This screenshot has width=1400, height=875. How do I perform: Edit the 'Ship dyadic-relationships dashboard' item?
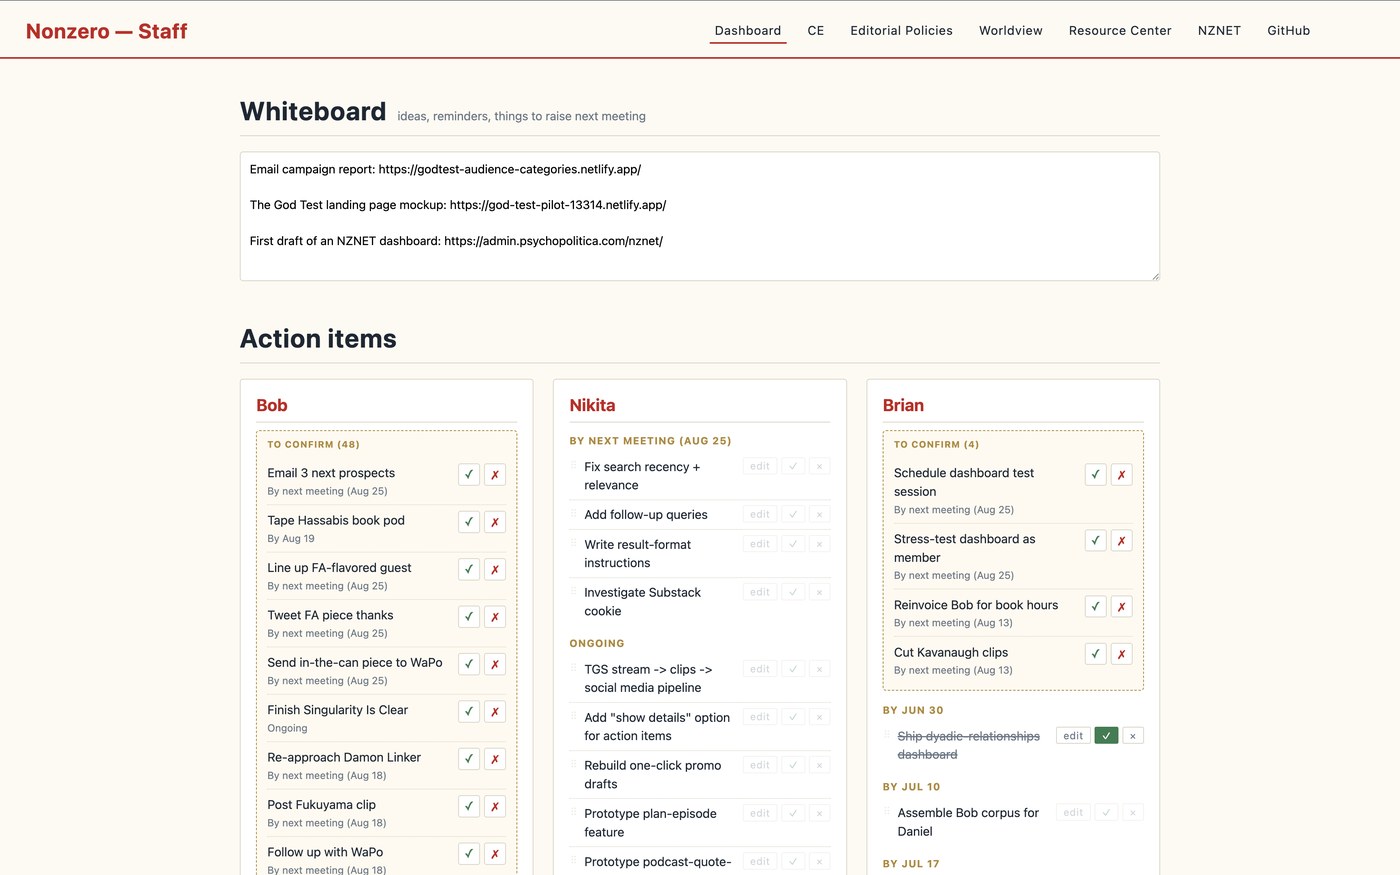click(x=1073, y=736)
